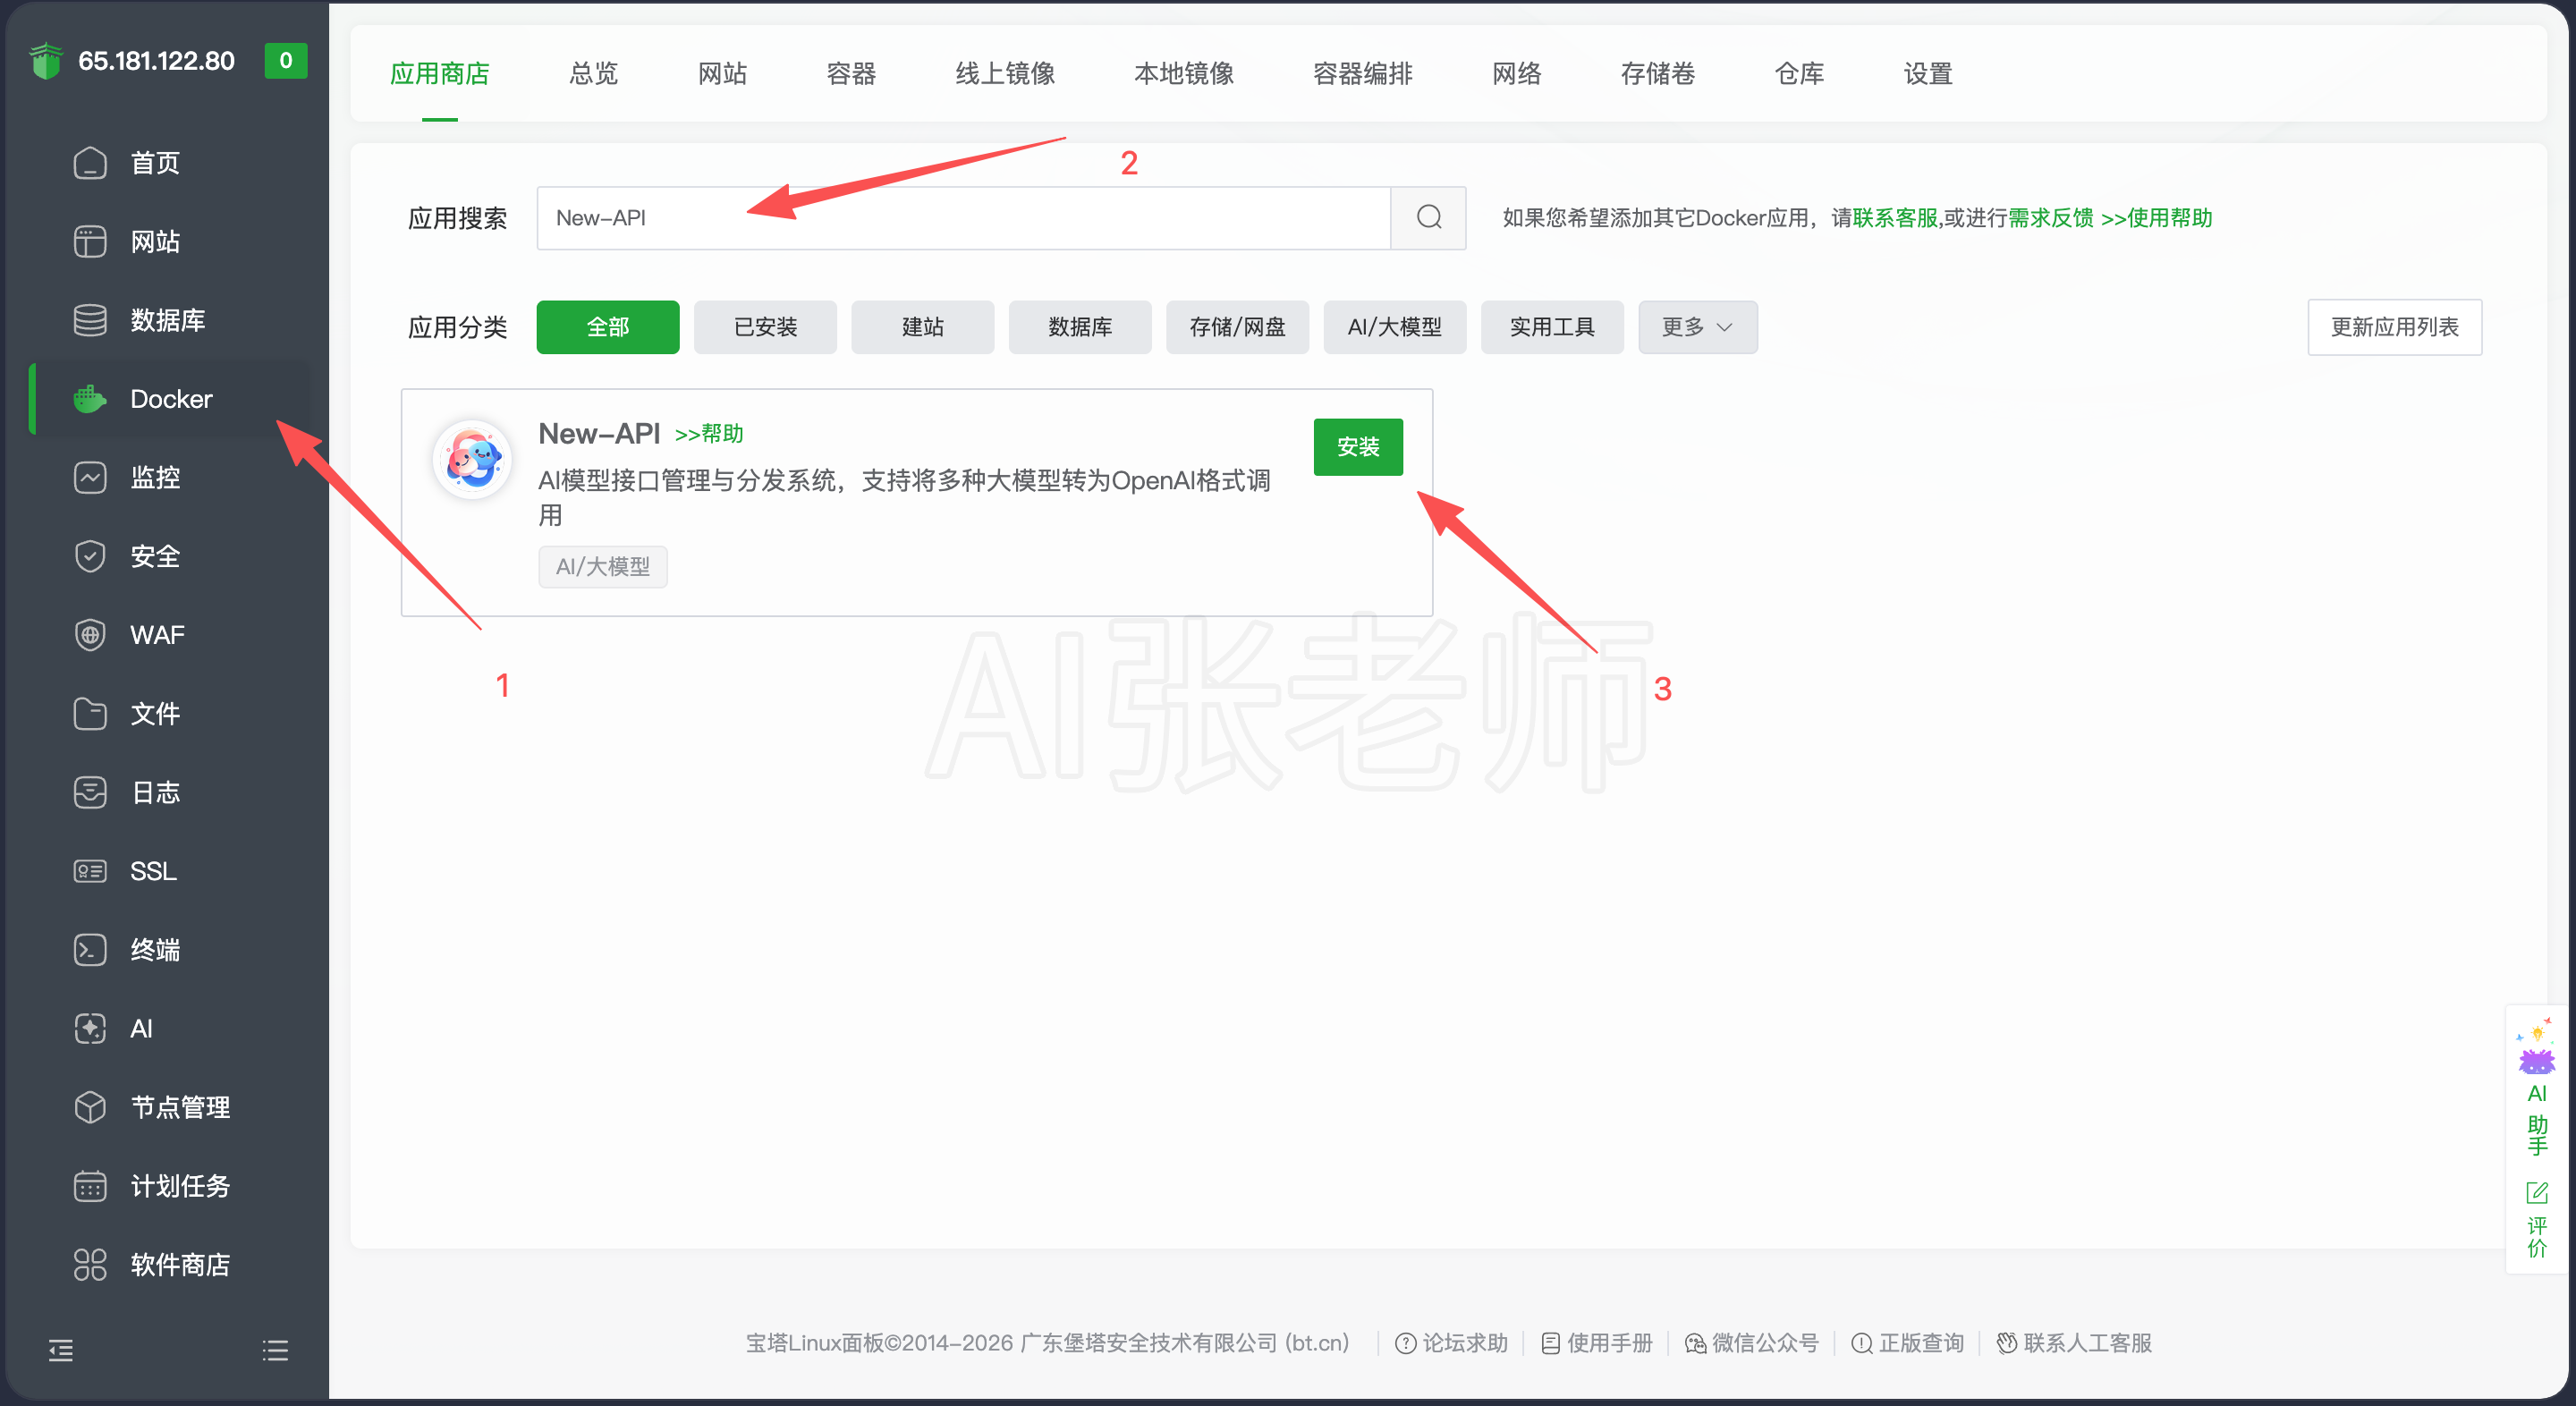Open 微信公众号 footer link
2576x1406 pixels.
pos(1752,1343)
